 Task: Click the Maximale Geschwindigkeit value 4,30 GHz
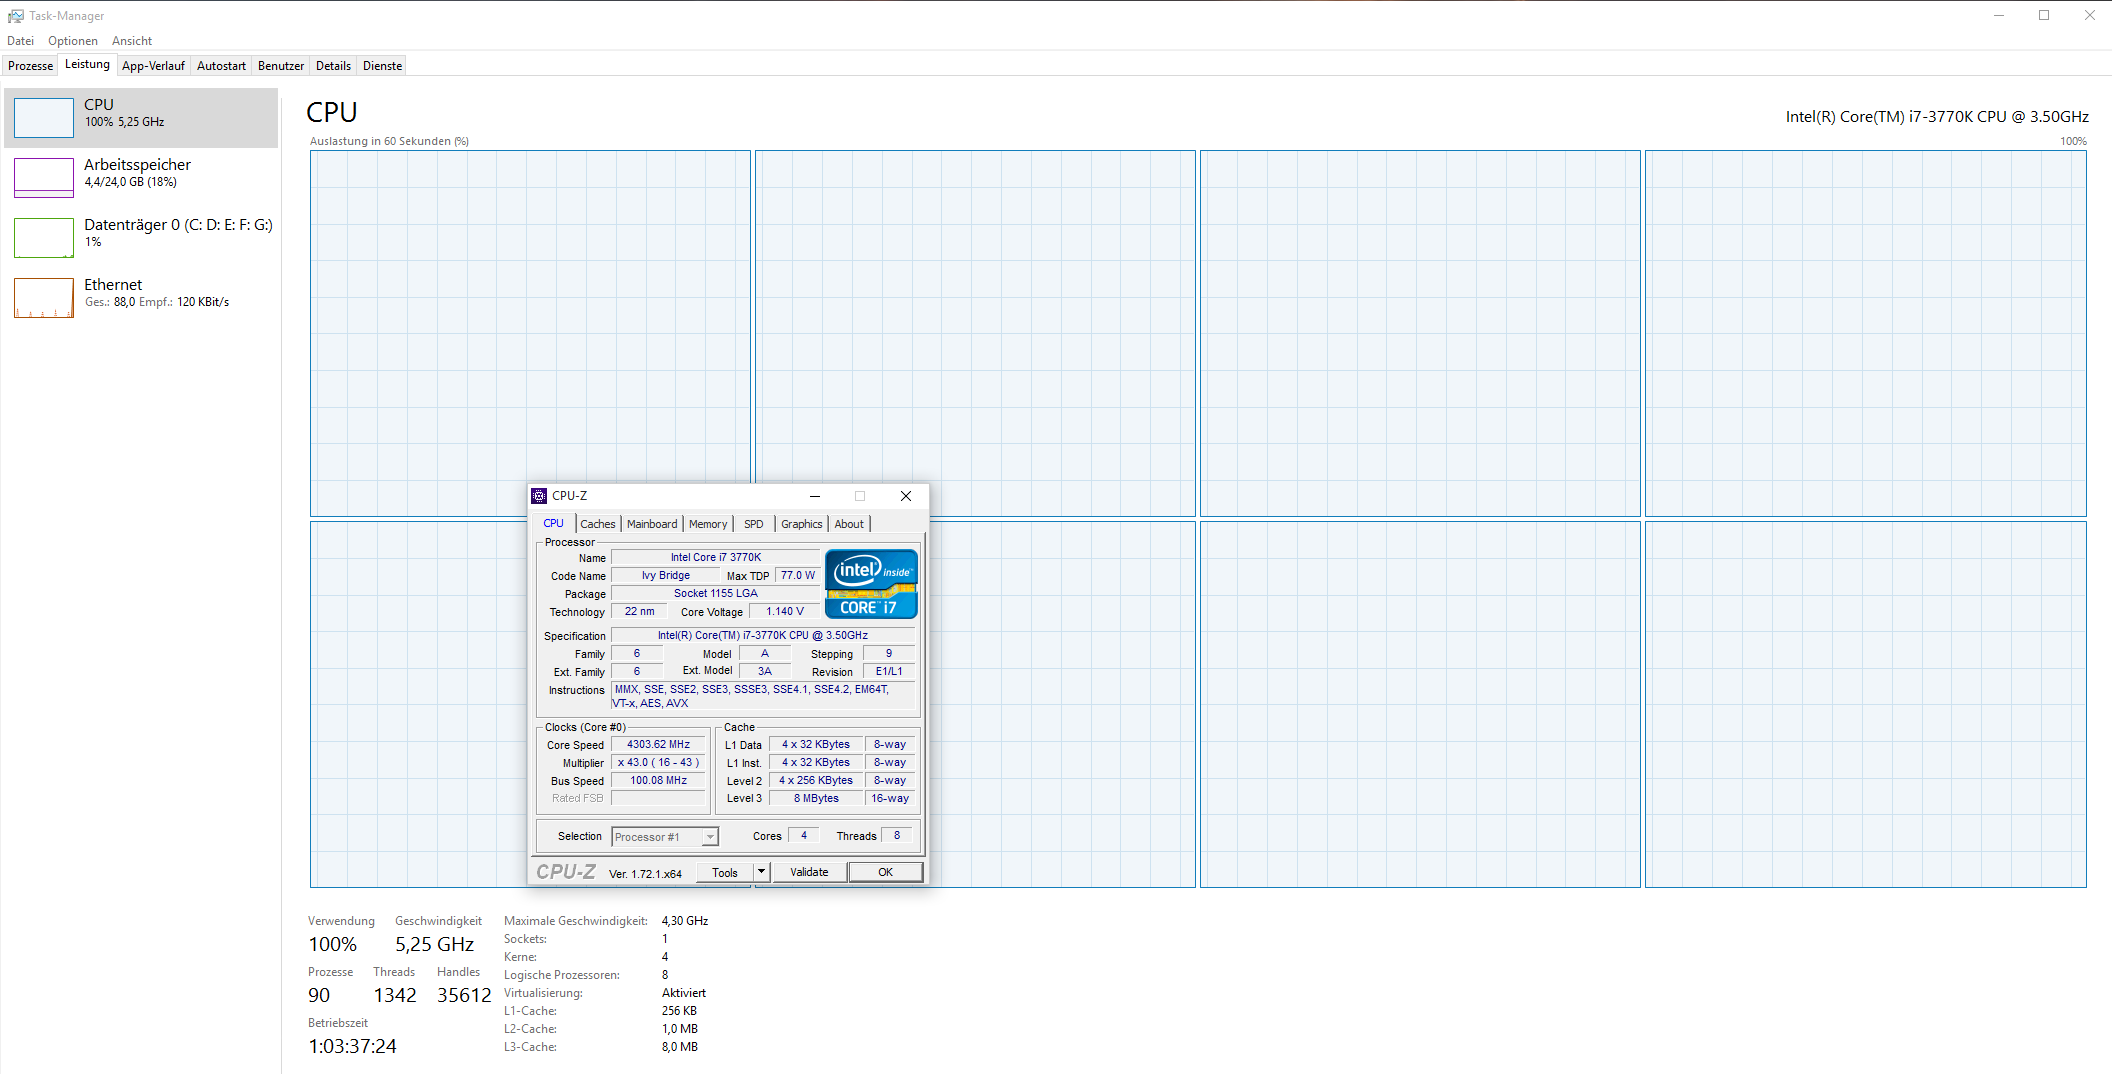pos(685,921)
